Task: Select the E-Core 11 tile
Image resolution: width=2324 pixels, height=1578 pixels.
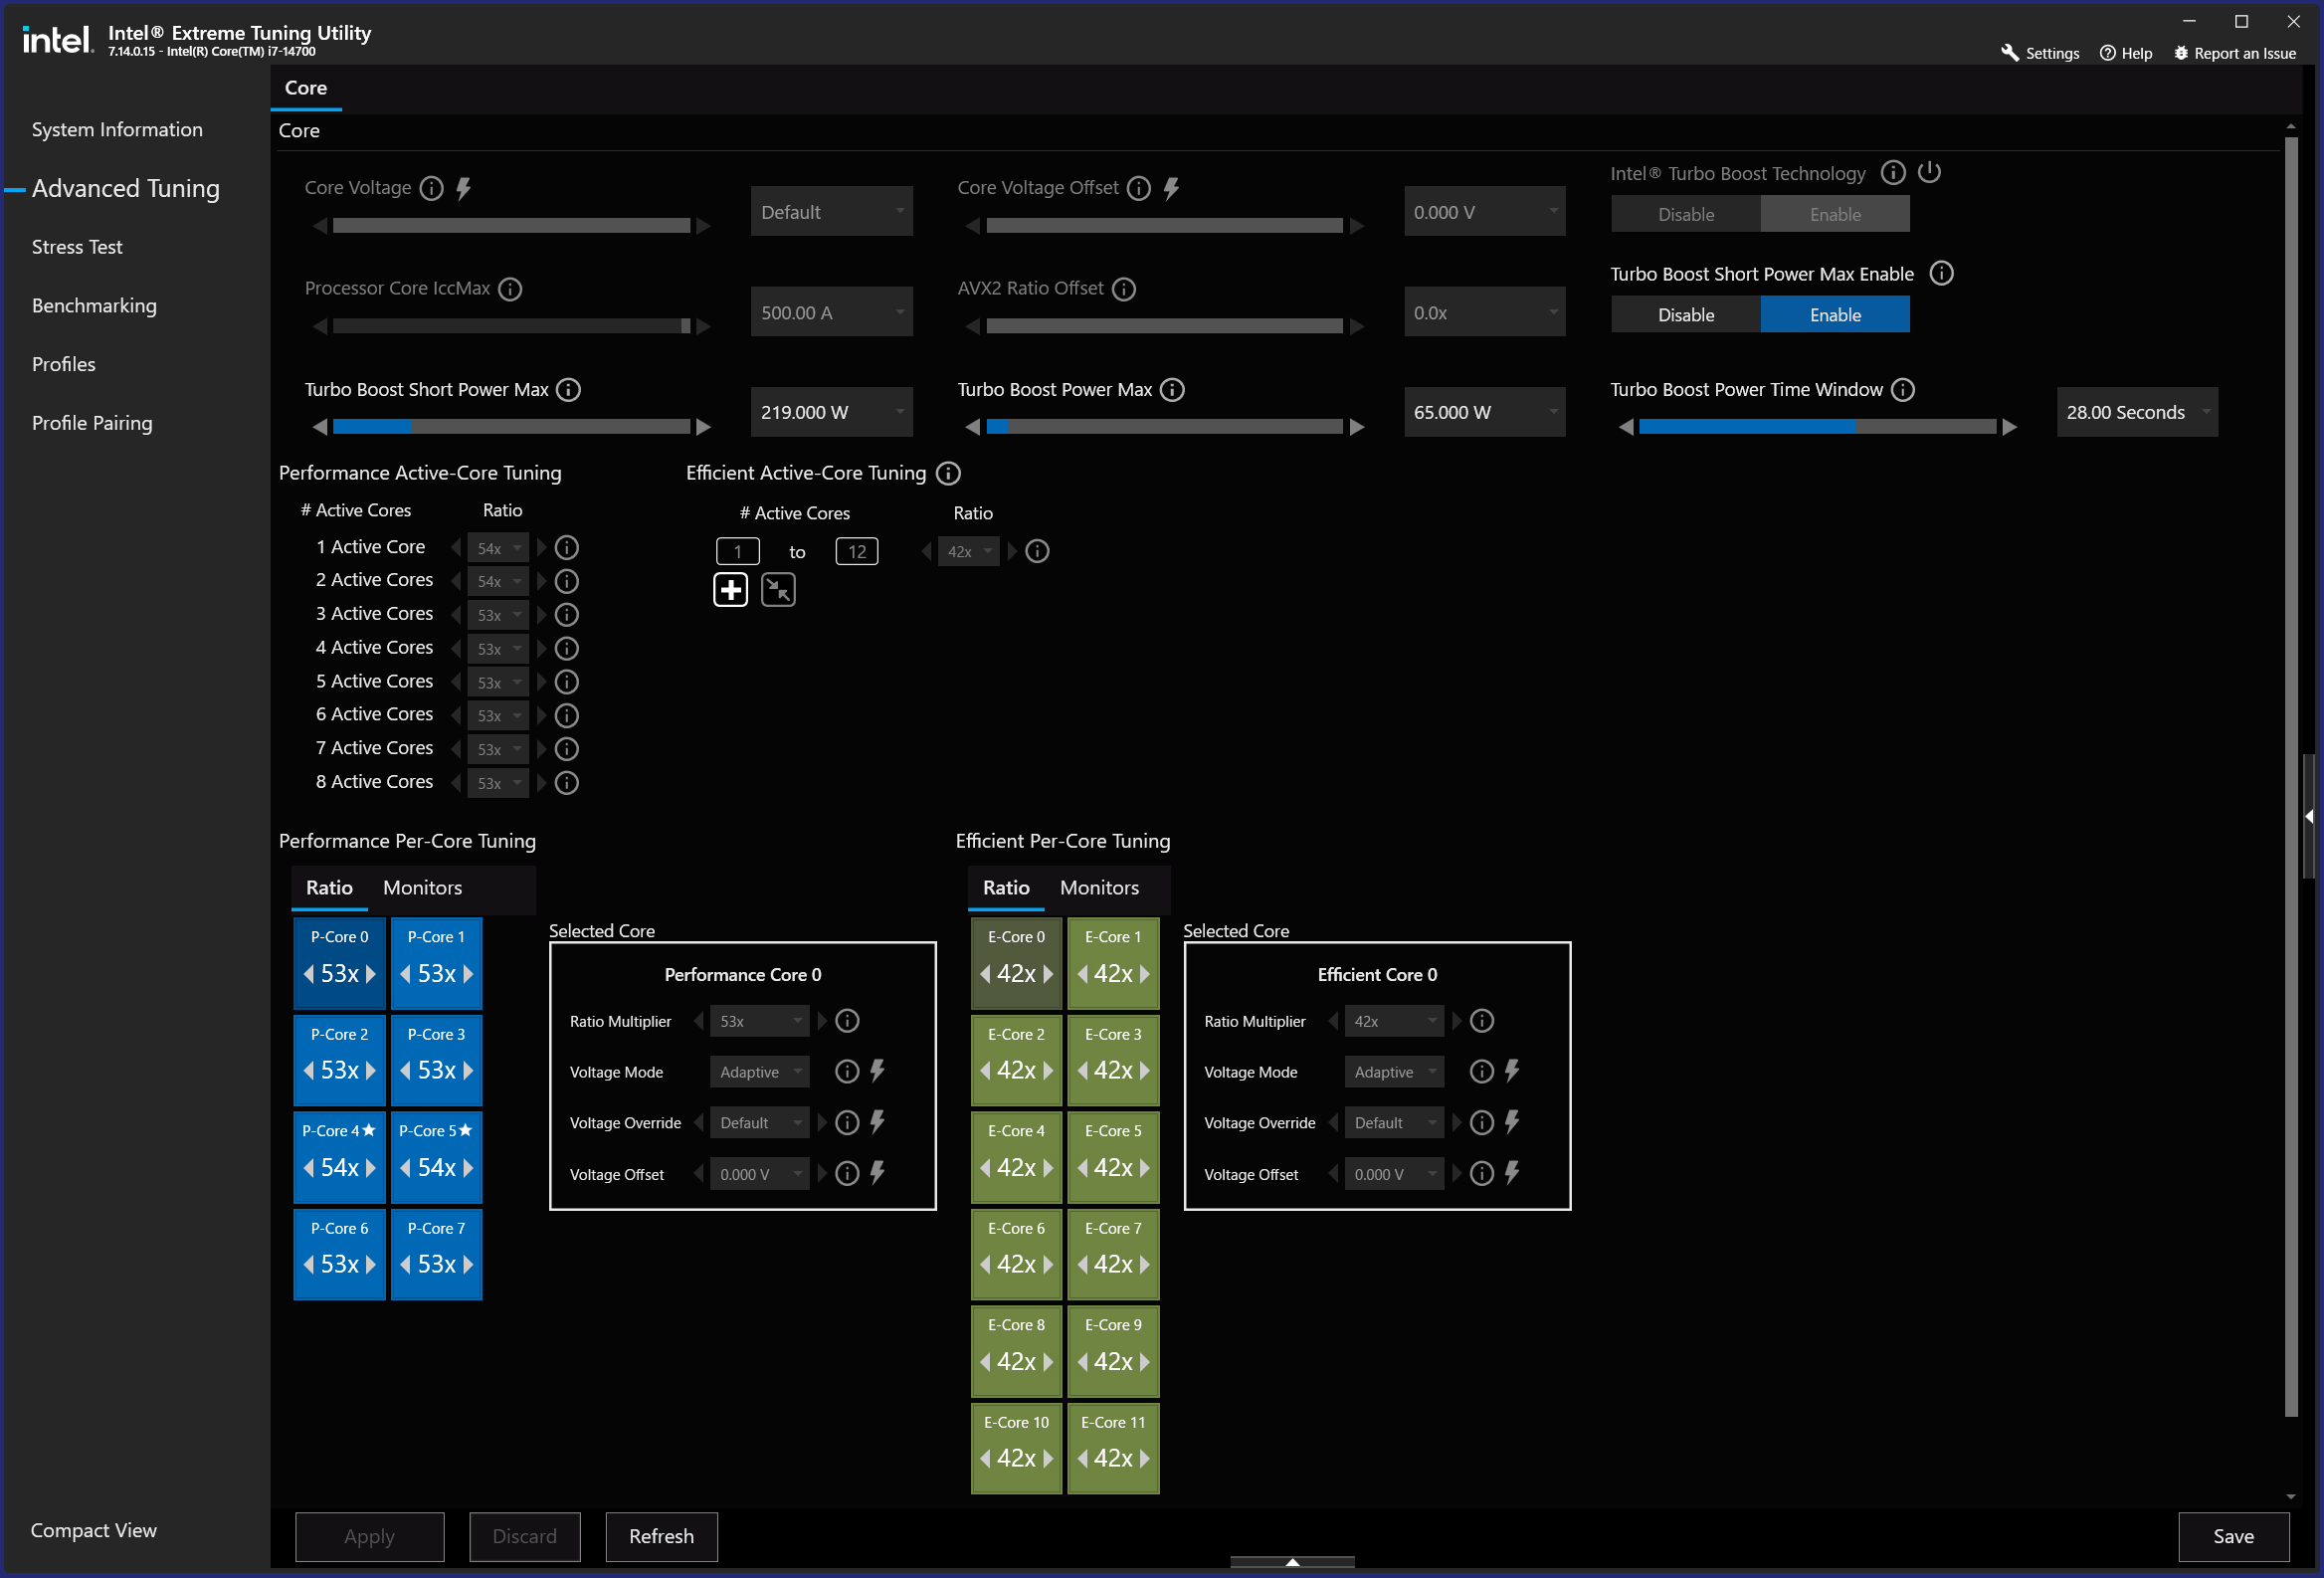Action: 1113,1447
